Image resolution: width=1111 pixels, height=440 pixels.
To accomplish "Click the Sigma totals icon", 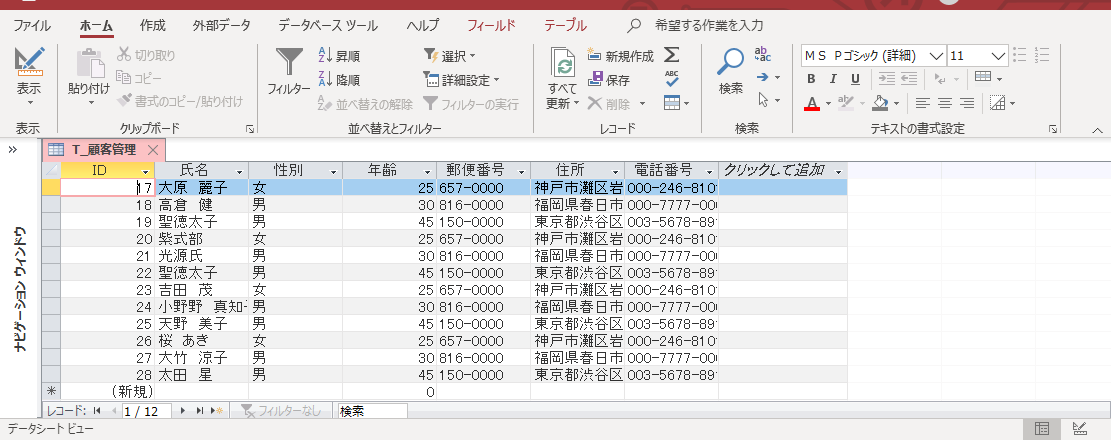I will pyautogui.click(x=672, y=55).
